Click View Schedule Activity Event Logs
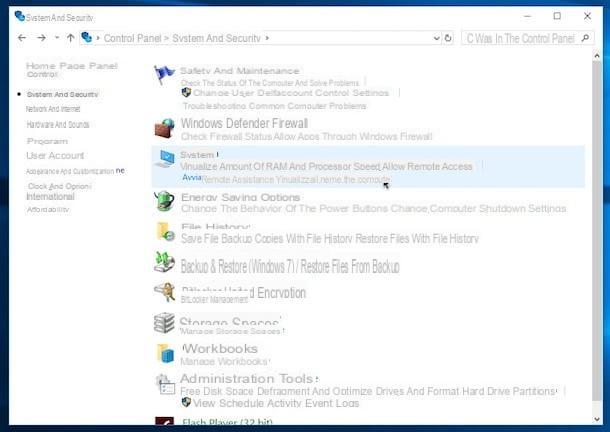Viewport: 610px width, 432px height. tap(276, 403)
